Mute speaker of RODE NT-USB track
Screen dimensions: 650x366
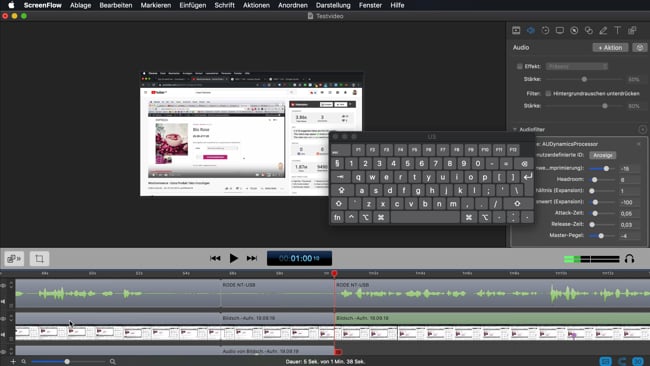pyautogui.click(x=3, y=301)
